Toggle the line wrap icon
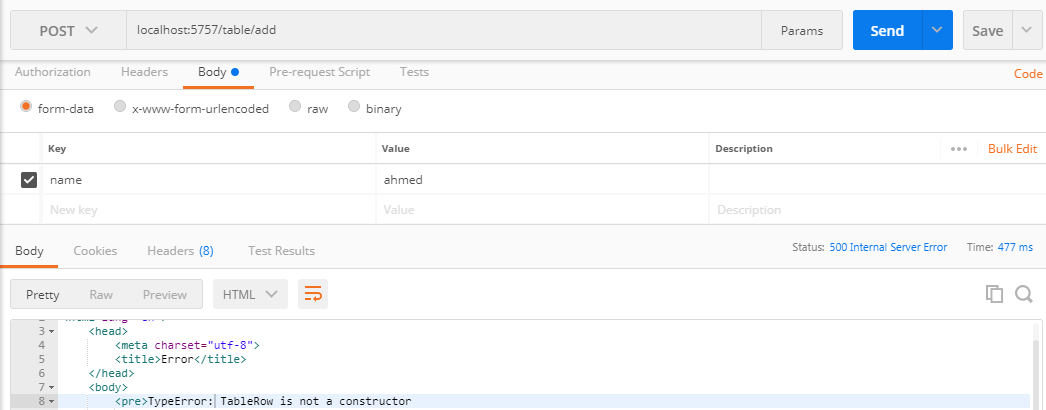 (x=313, y=294)
